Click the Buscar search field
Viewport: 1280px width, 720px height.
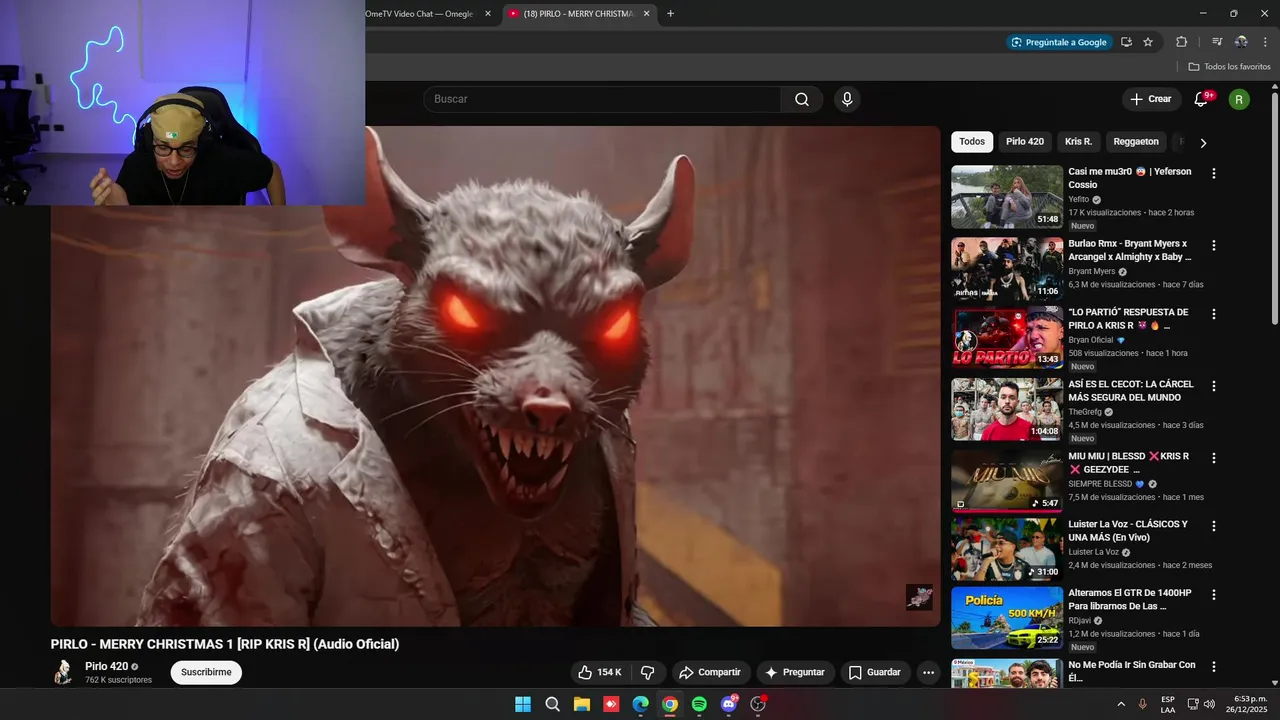602,99
